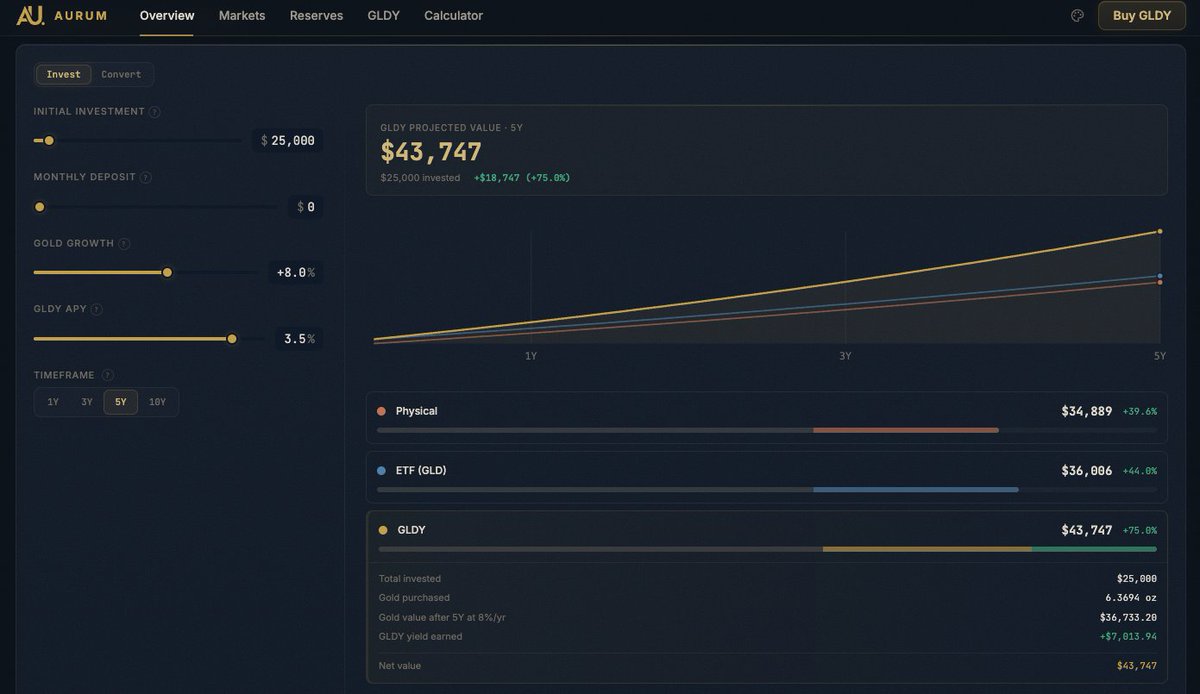Adjust the GLDY APY slider handle
The height and width of the screenshot is (694, 1200).
coord(232,339)
